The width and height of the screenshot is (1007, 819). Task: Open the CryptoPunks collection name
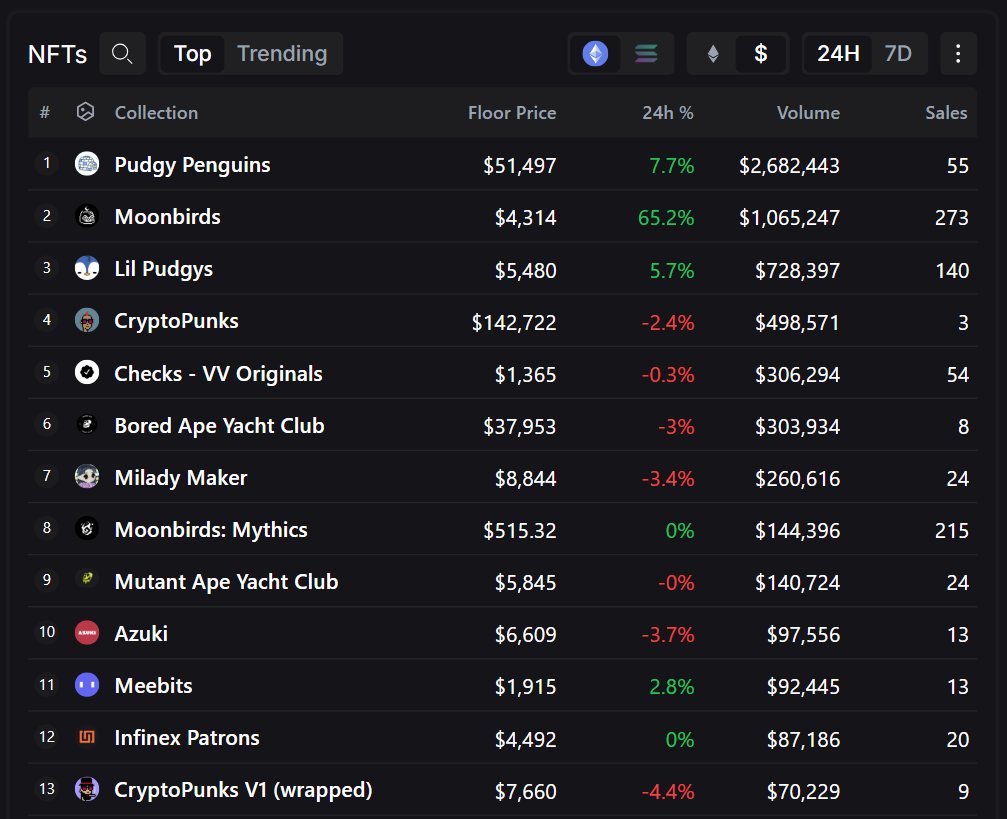click(x=176, y=321)
